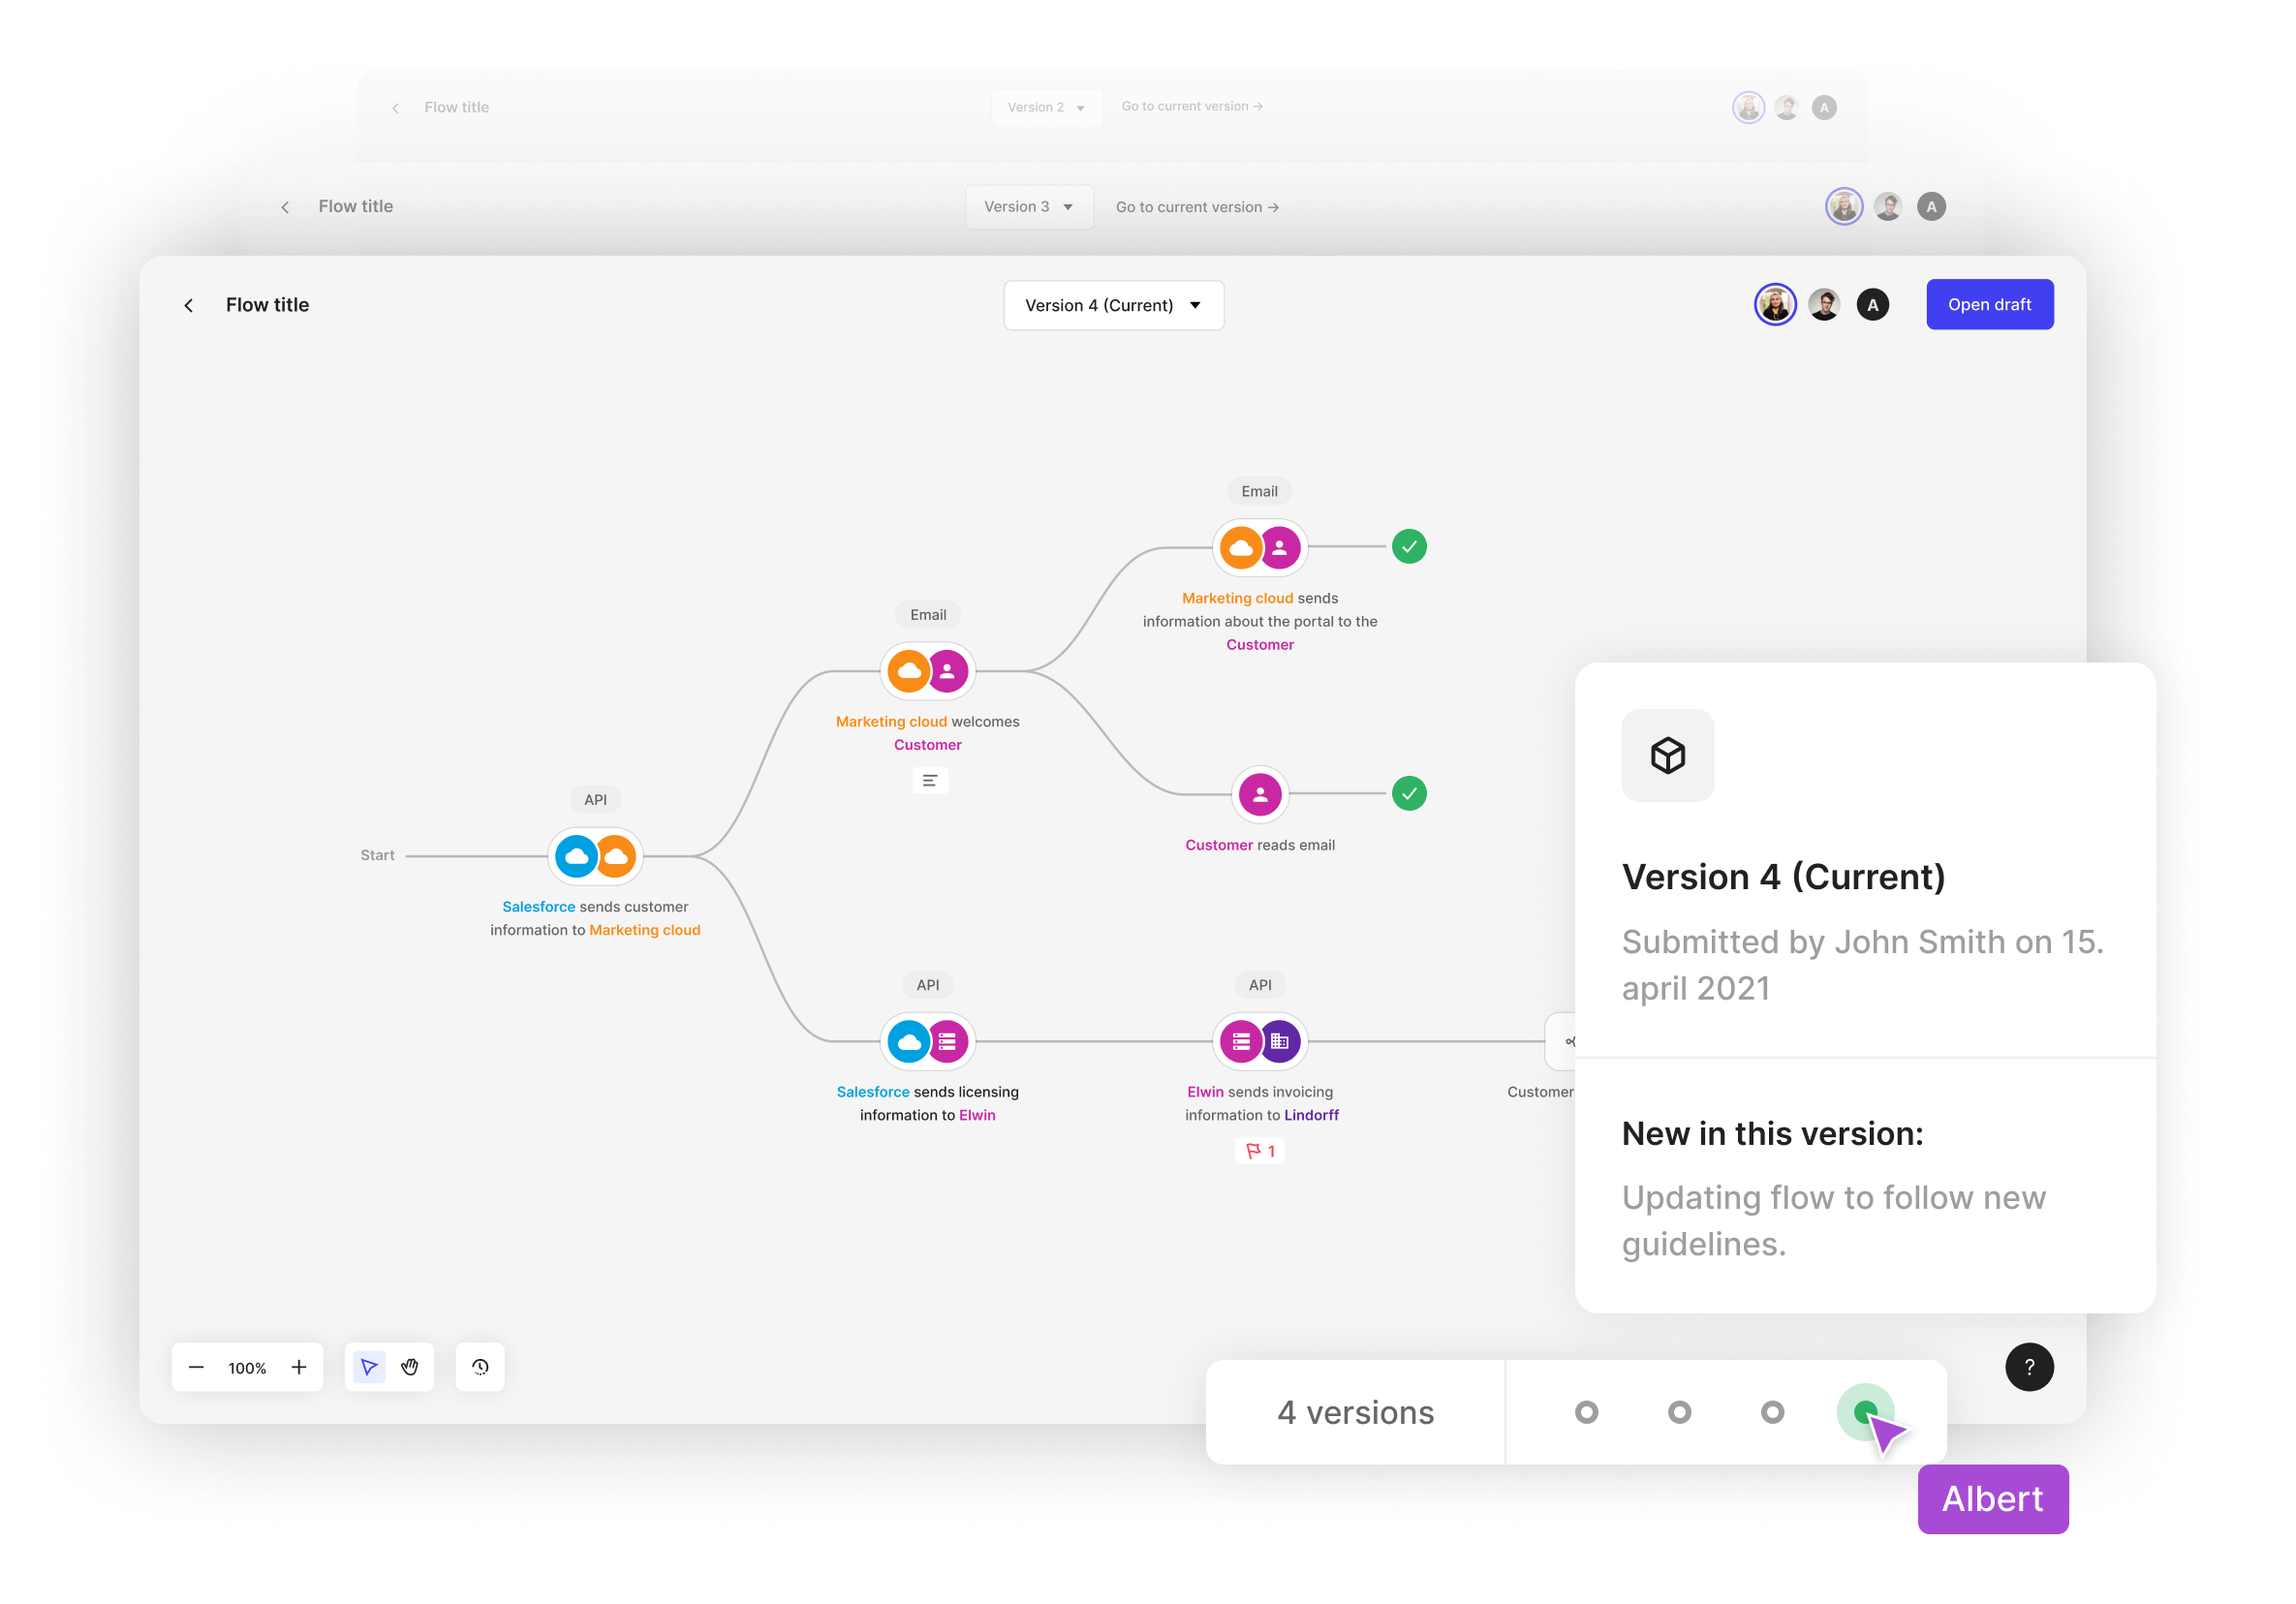Zoom out with the minus button
The image size is (2296, 1604).
(196, 1367)
